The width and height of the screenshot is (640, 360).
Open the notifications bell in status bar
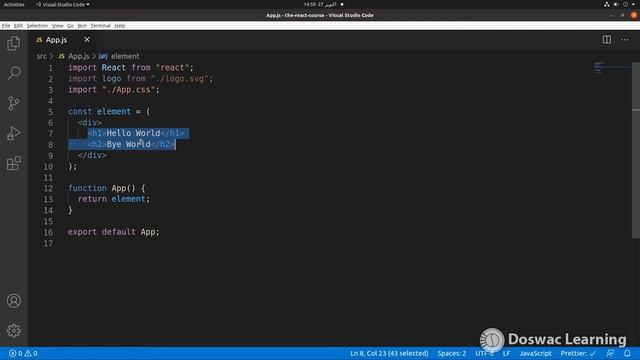tap(627, 353)
